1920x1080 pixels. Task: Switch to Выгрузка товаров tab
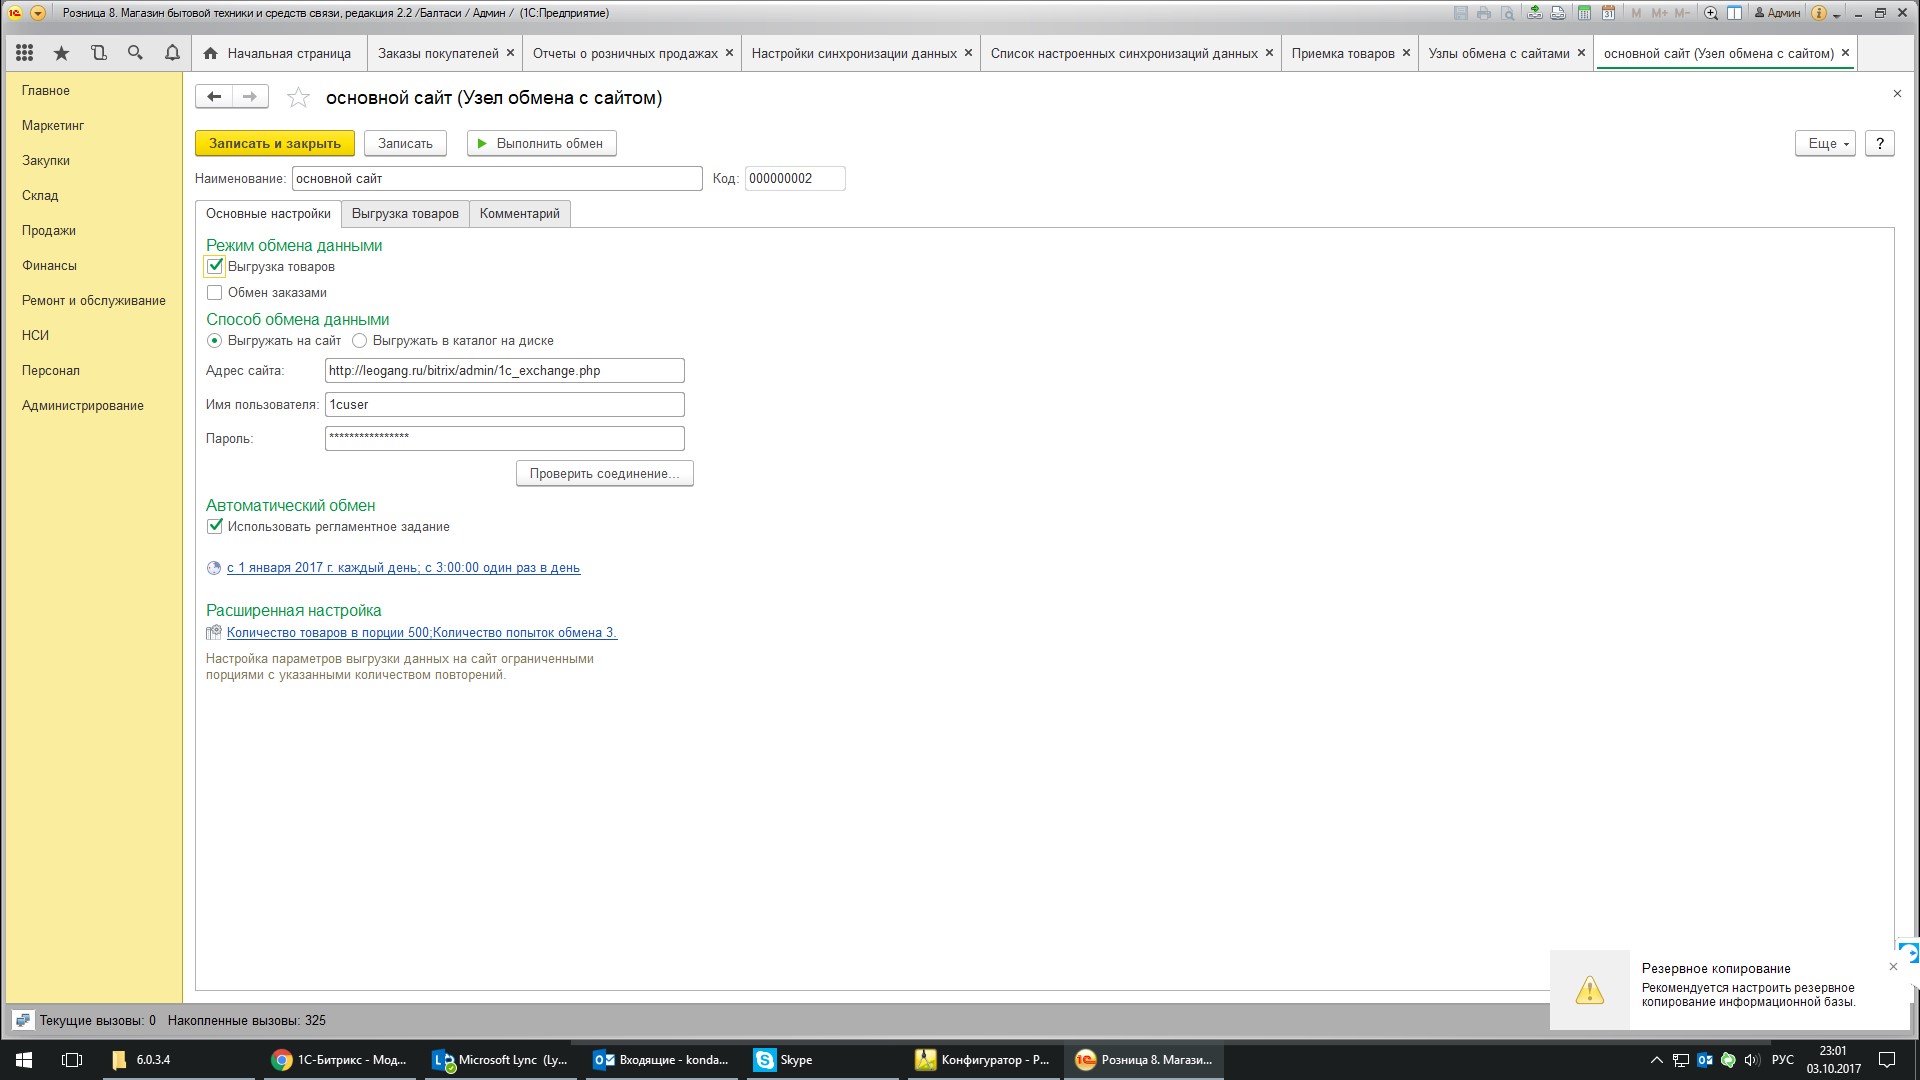click(x=405, y=214)
